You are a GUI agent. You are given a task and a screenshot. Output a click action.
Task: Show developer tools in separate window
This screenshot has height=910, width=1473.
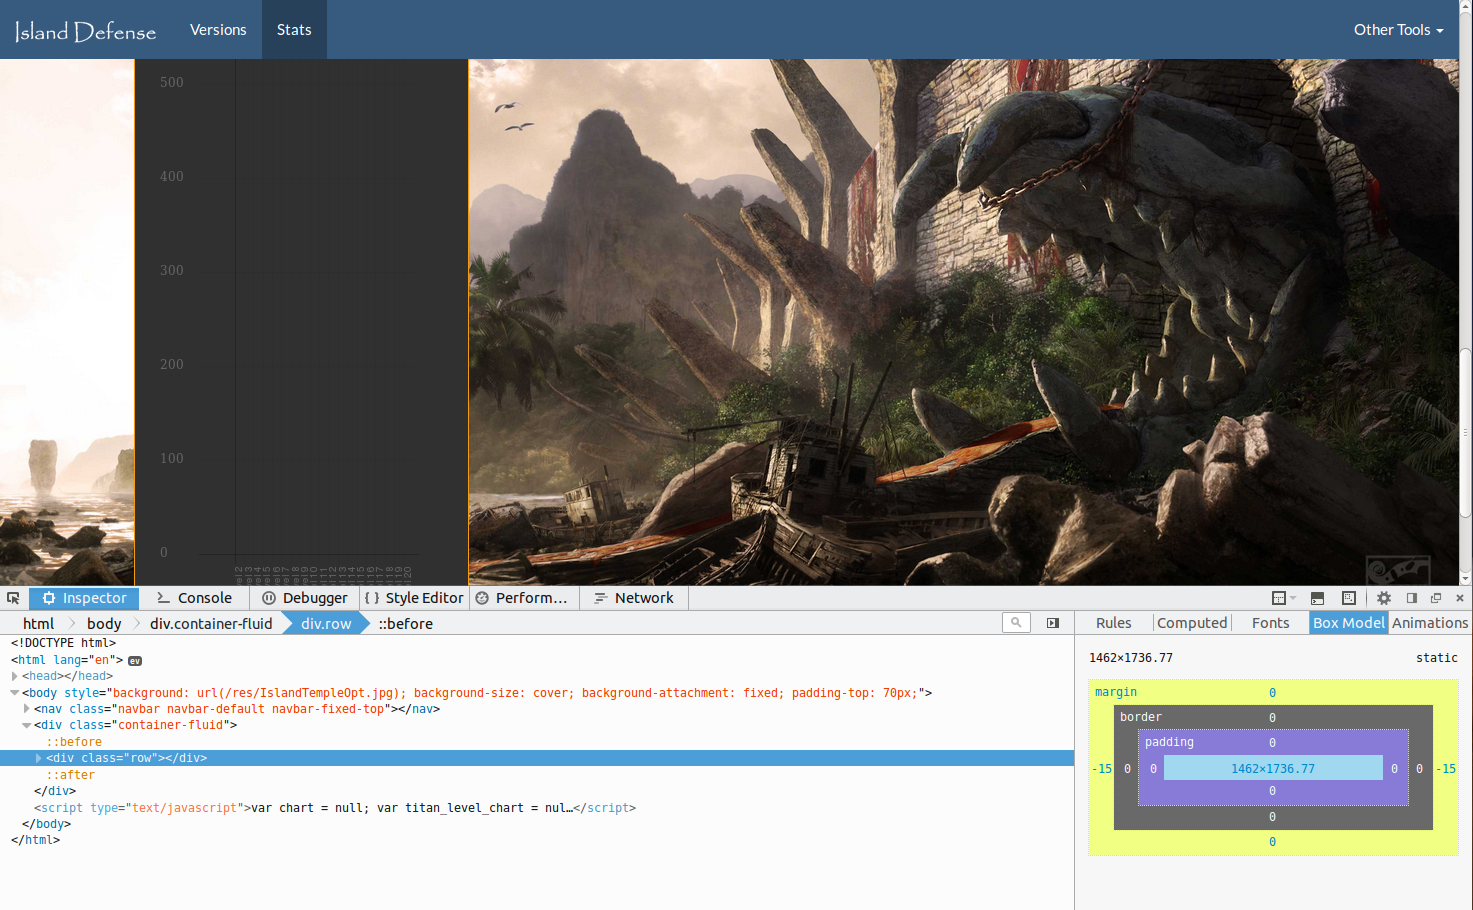1436,598
